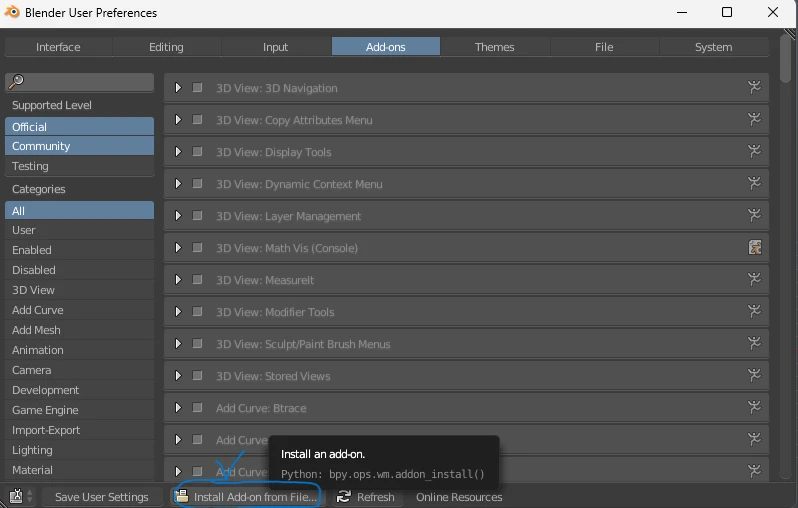The width and height of the screenshot is (798, 508).
Task: Expand Math Vis (Console) details
Action: tap(178, 248)
